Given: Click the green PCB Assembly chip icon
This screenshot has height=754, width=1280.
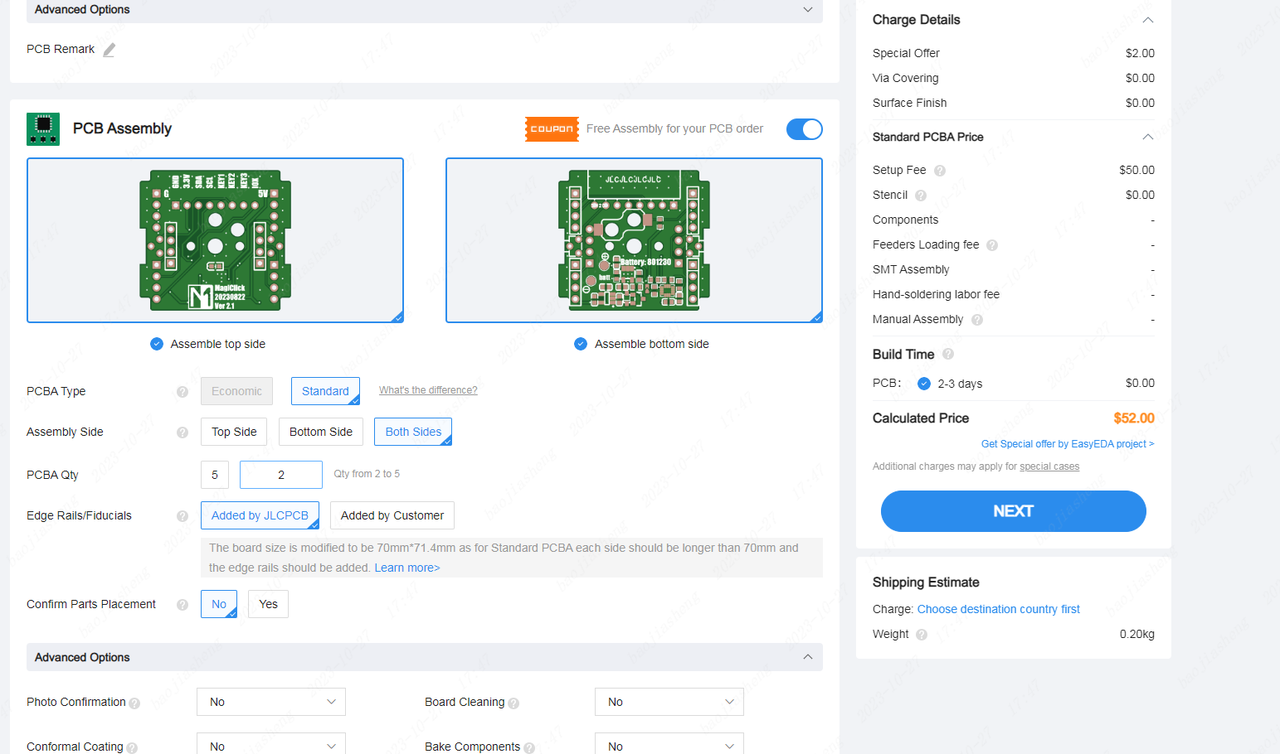Looking at the screenshot, I should pos(42,129).
